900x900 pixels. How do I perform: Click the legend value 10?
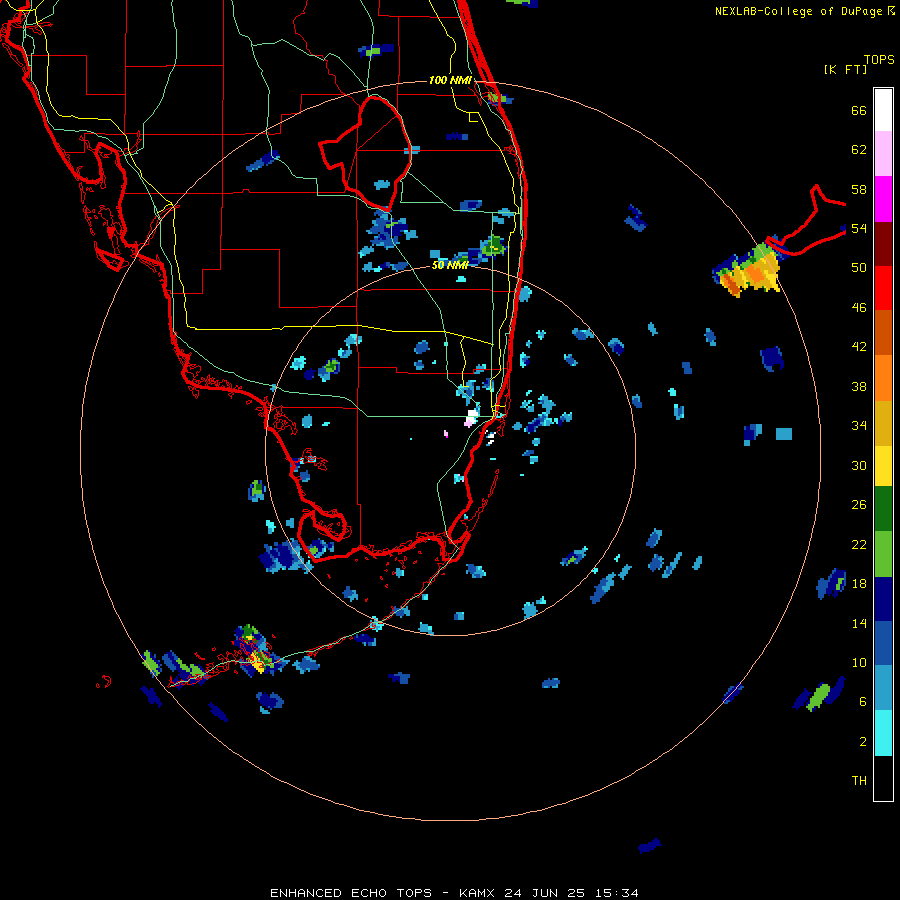(x=859, y=662)
